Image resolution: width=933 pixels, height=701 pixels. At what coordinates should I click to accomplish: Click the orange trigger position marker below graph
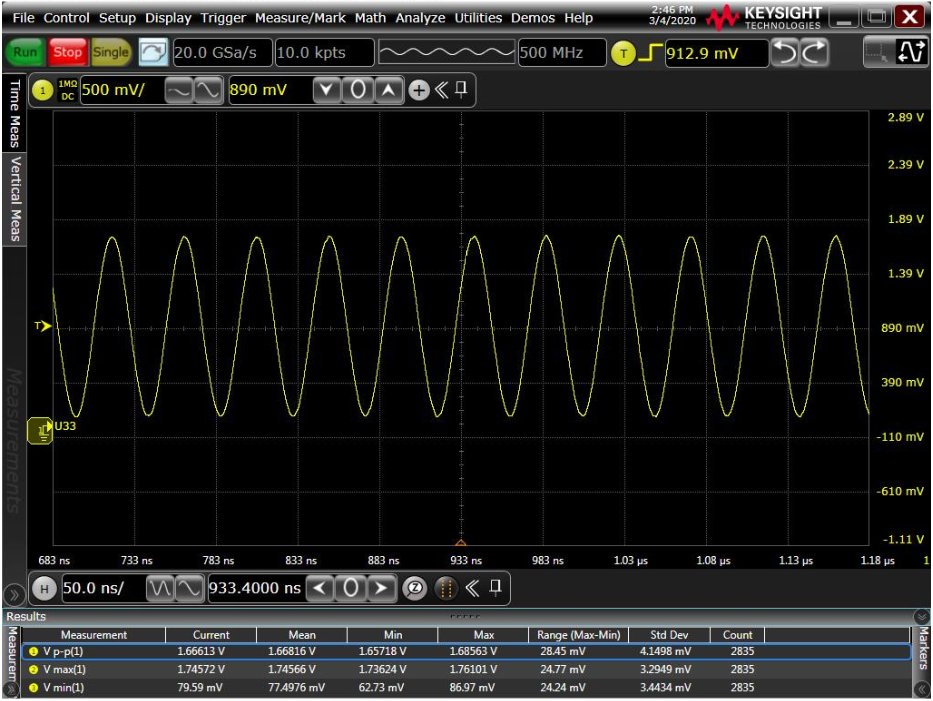461,543
